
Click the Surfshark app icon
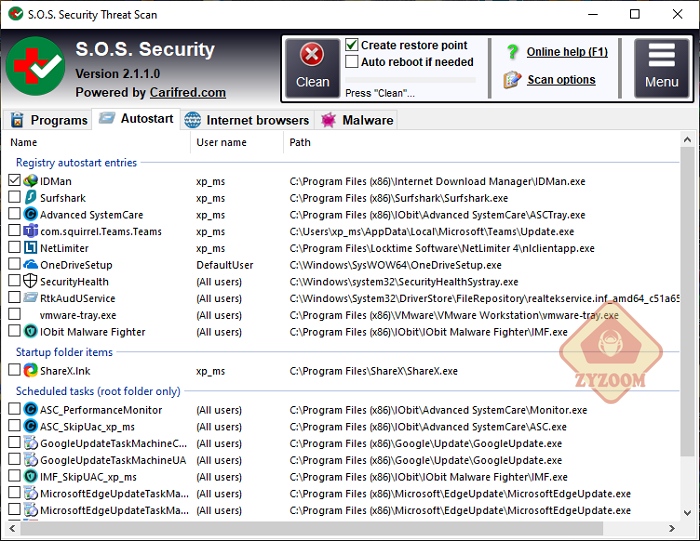tap(30, 197)
